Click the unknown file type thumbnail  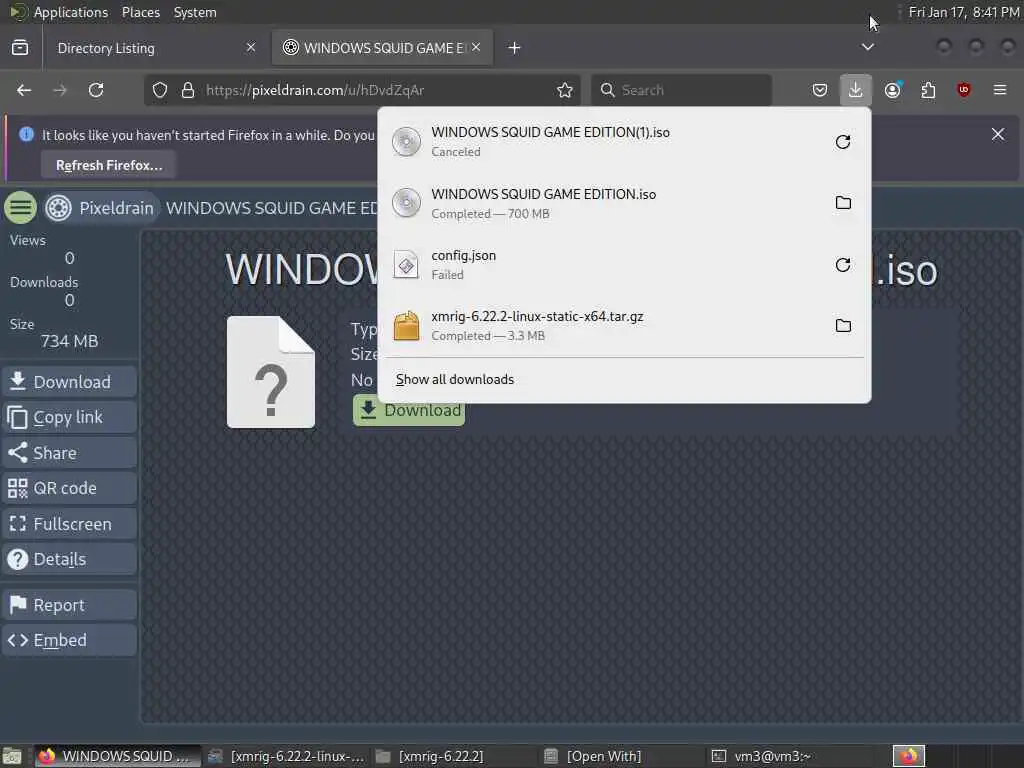pyautogui.click(x=270, y=372)
